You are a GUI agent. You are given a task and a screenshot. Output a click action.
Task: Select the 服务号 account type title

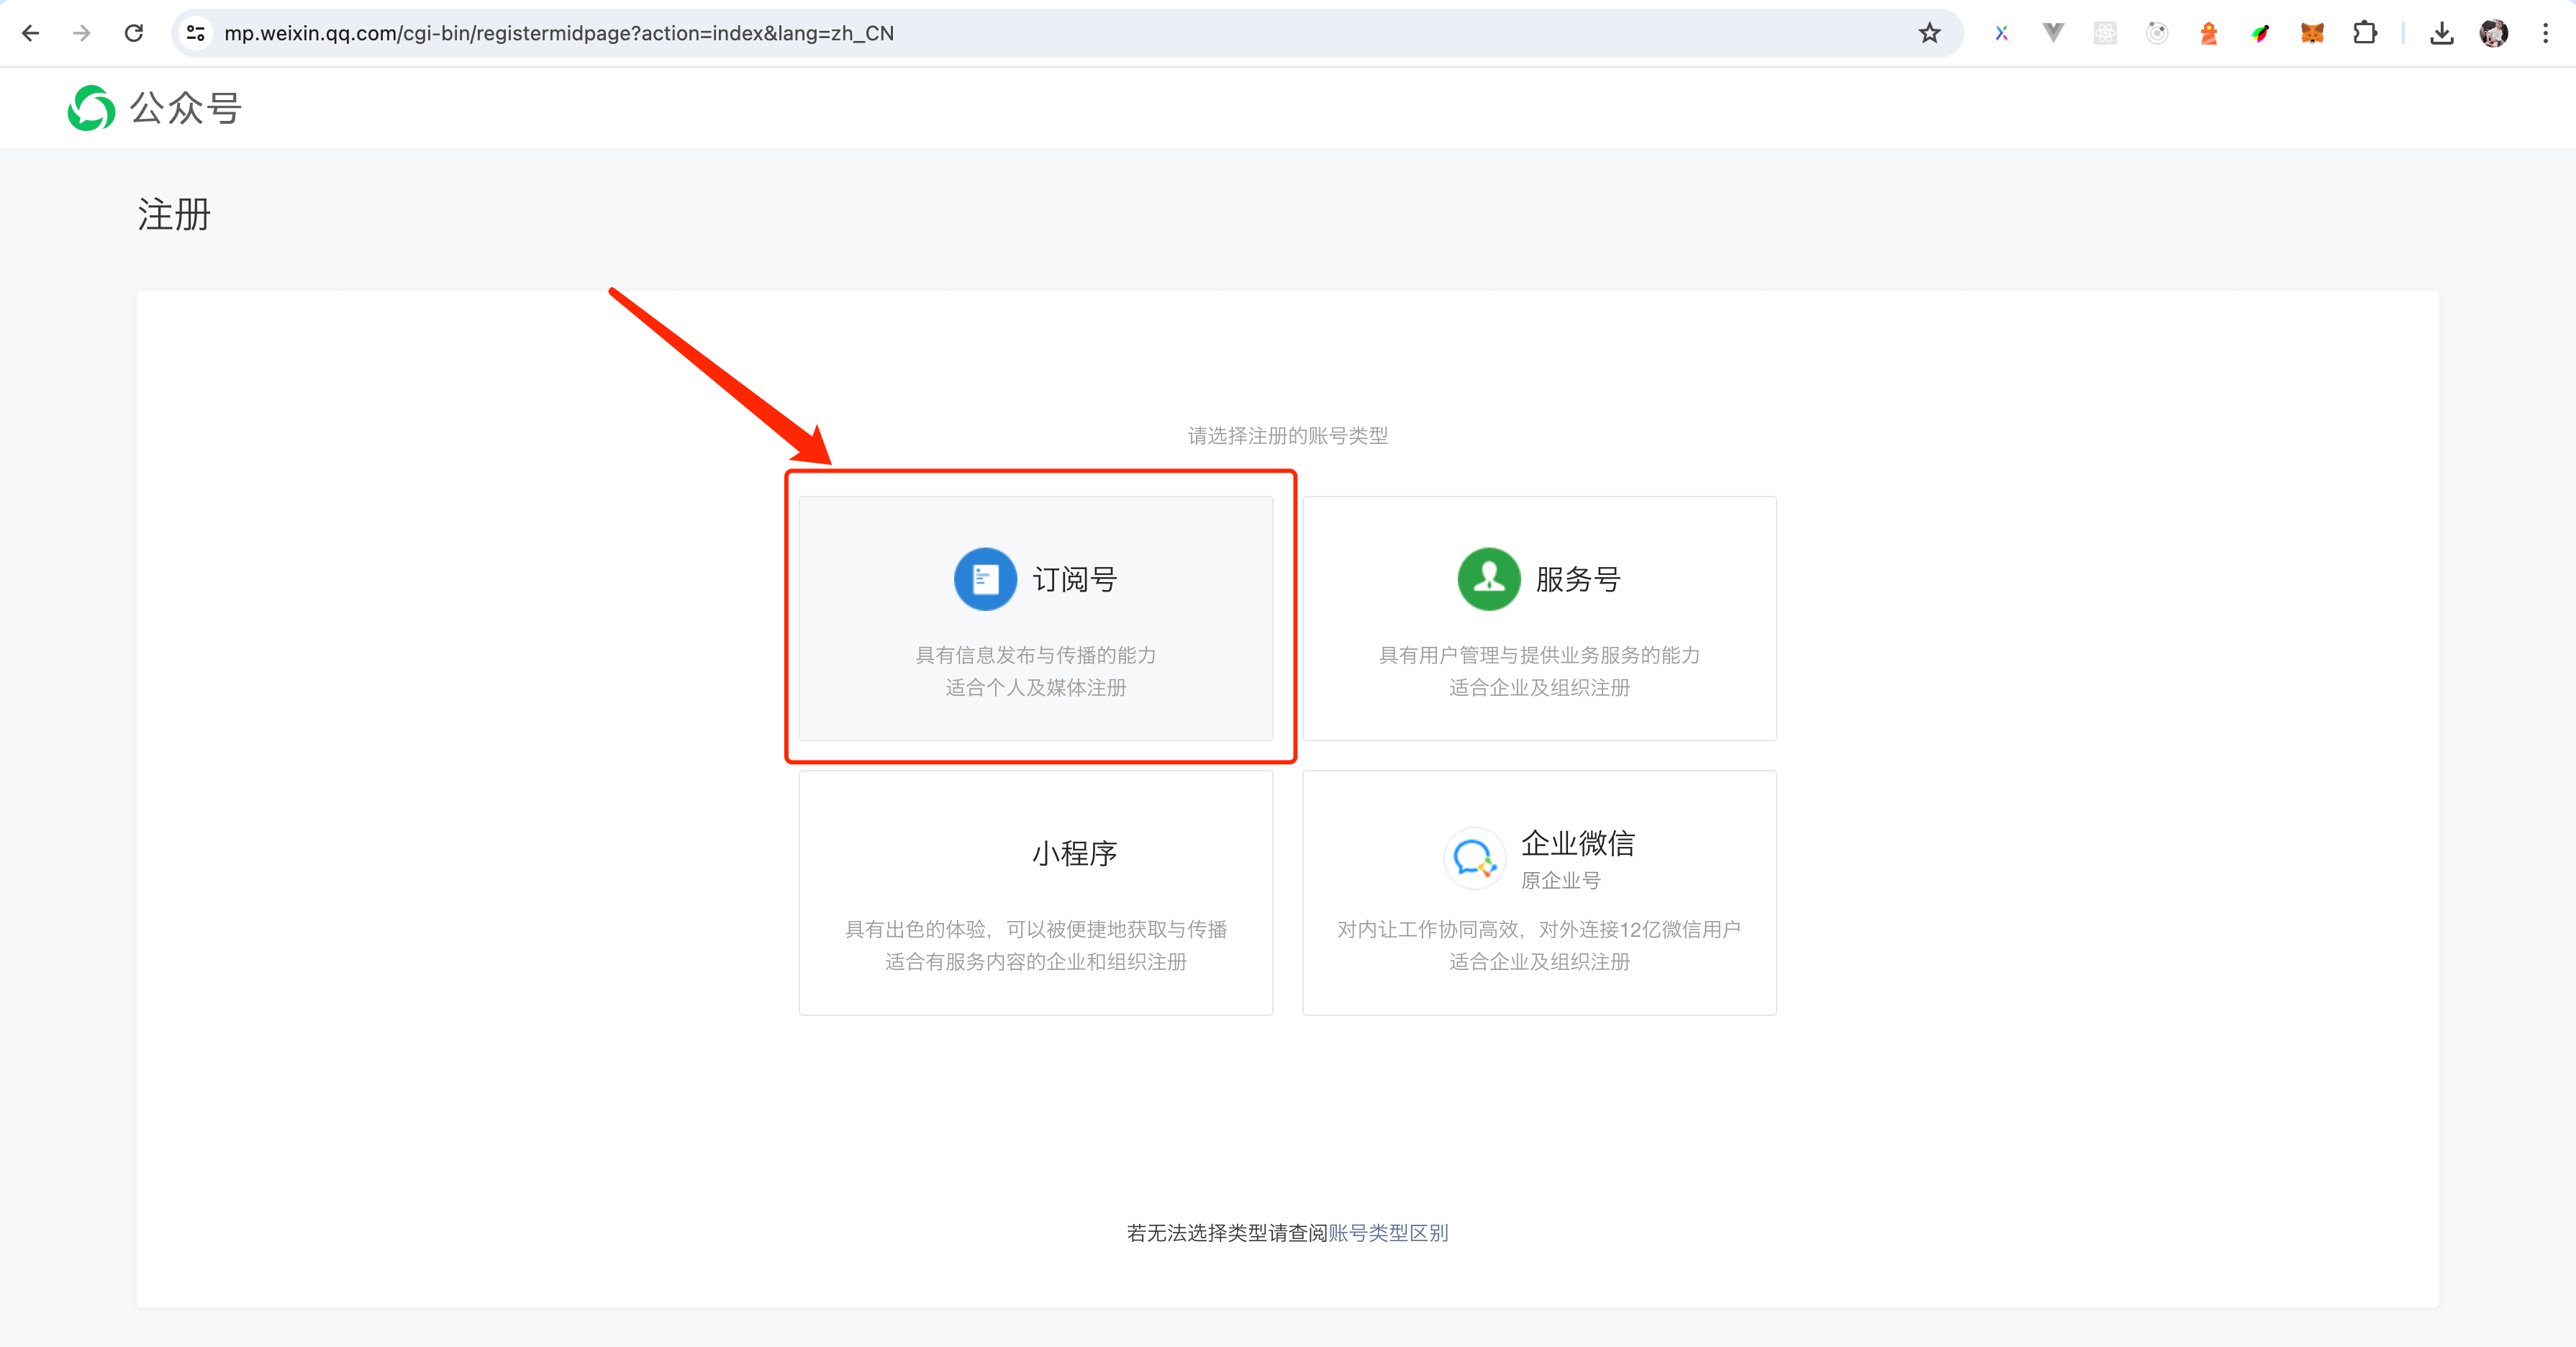[1578, 579]
